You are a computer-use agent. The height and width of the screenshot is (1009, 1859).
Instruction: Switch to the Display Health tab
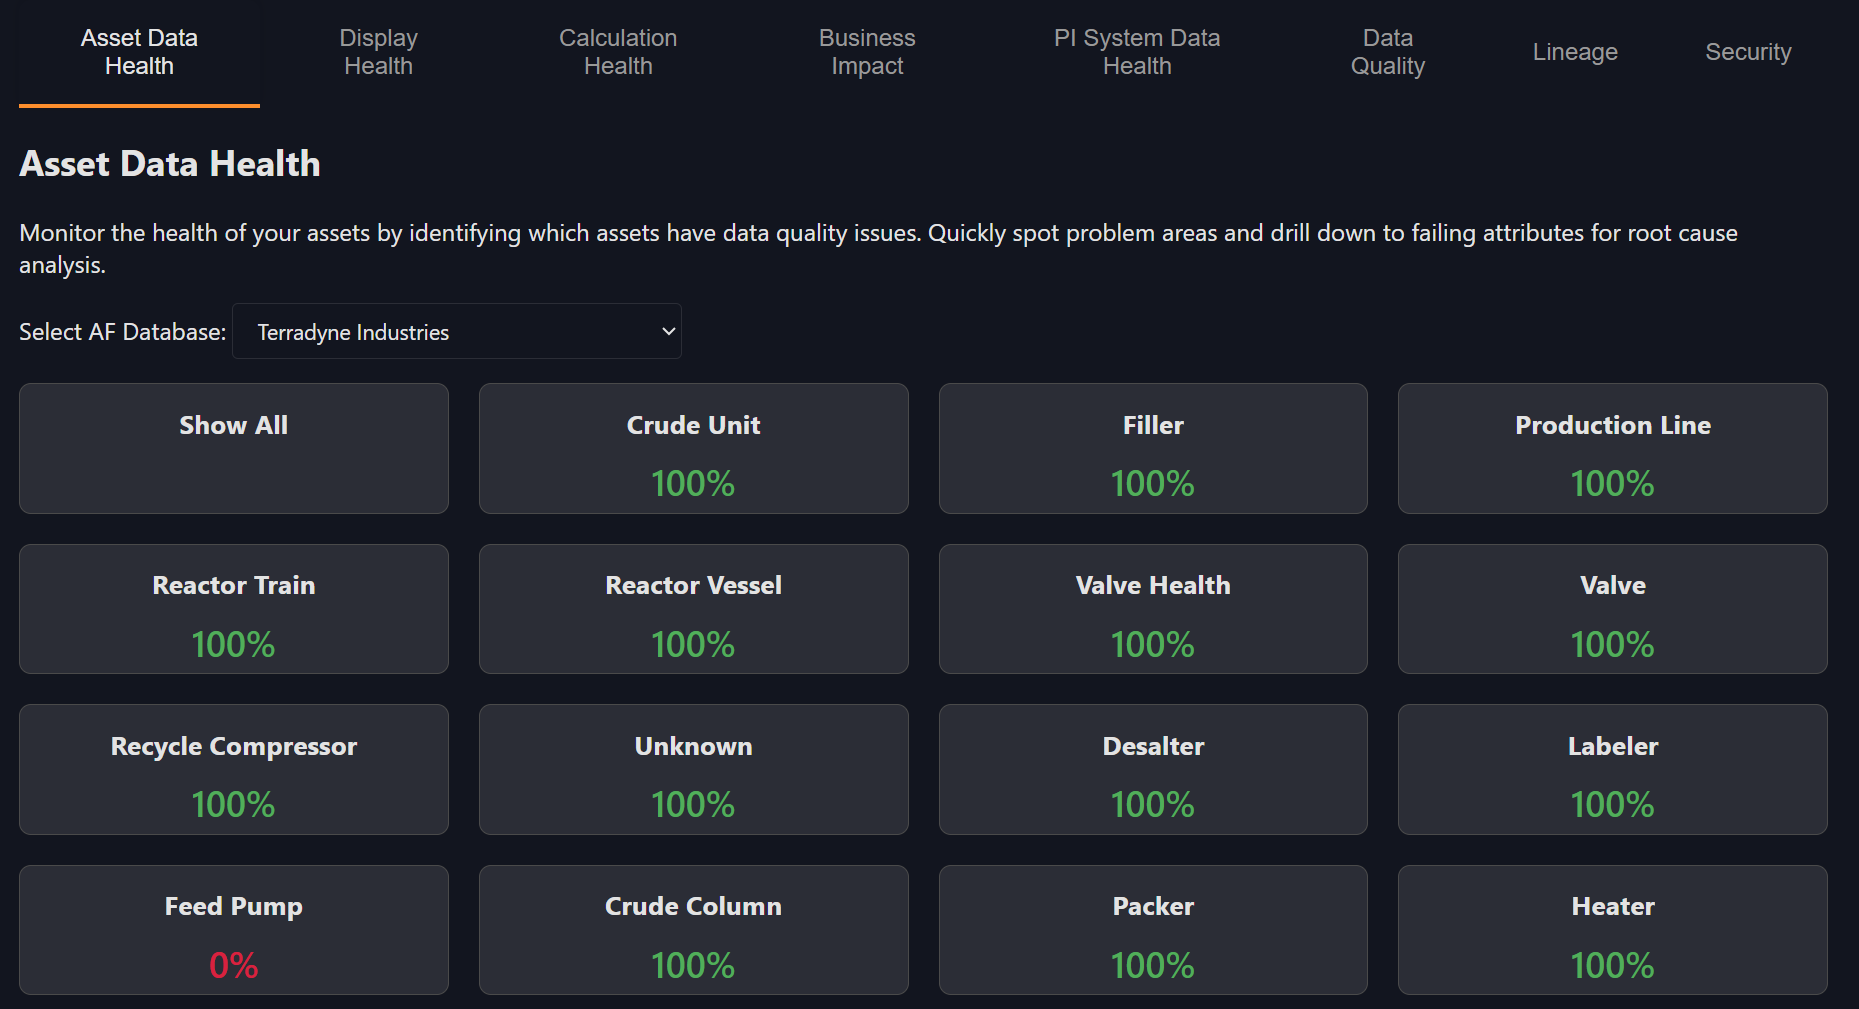pyautogui.click(x=377, y=51)
